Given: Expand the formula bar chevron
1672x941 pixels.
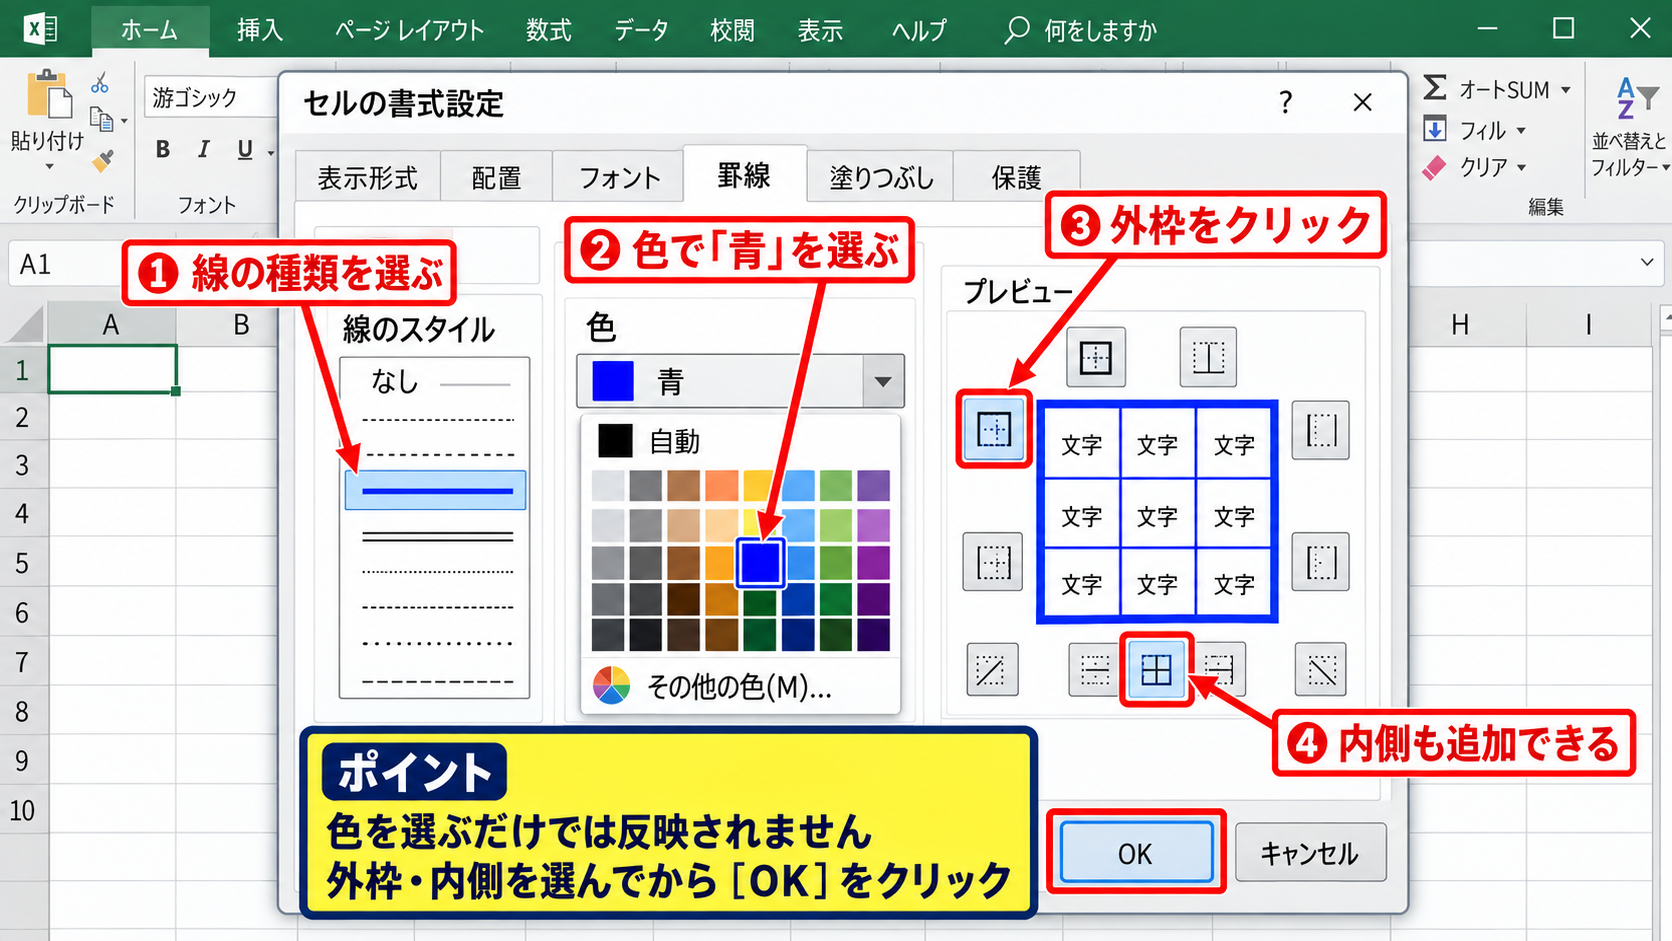Looking at the screenshot, I should pyautogui.click(x=1646, y=263).
